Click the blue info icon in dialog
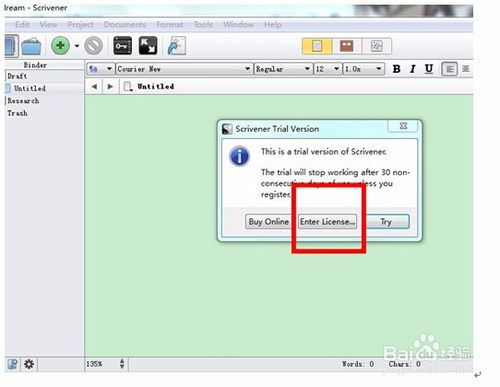 click(x=239, y=156)
